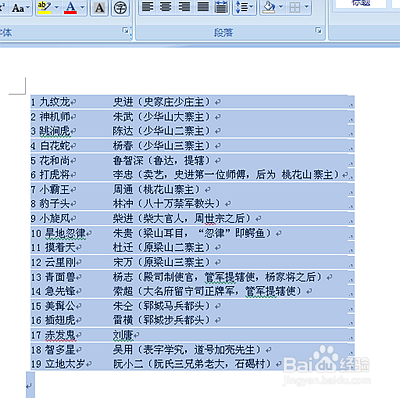The width and height of the screenshot is (400, 398).
Task: Click the text '鲁智深（鲁达，提辖）'
Action: click(x=162, y=161)
